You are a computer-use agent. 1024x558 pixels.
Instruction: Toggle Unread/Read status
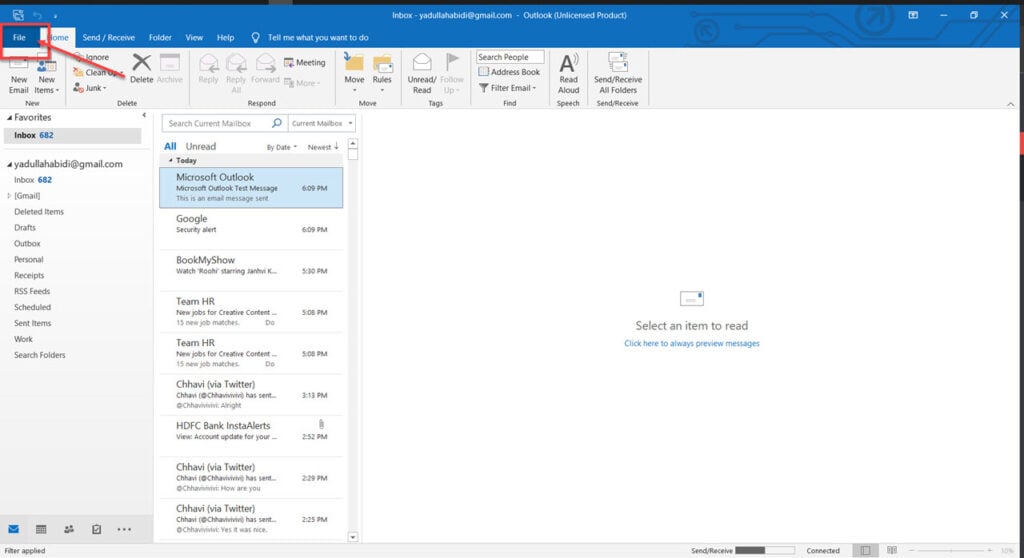tap(422, 73)
